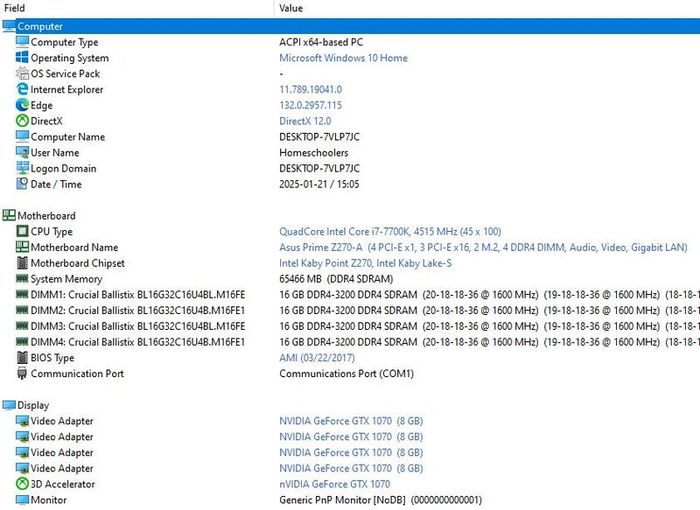The height and width of the screenshot is (510, 700).
Task: Open the AMI (03/22/2017) BIOS link
Action: 317,358
